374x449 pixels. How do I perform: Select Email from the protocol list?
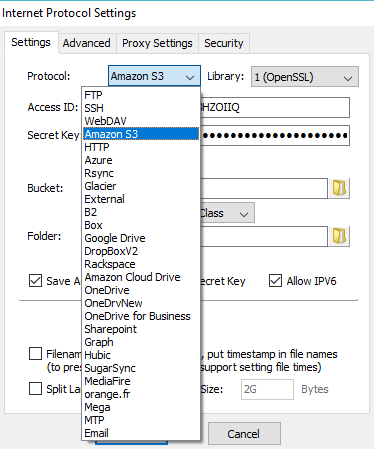[141, 433]
